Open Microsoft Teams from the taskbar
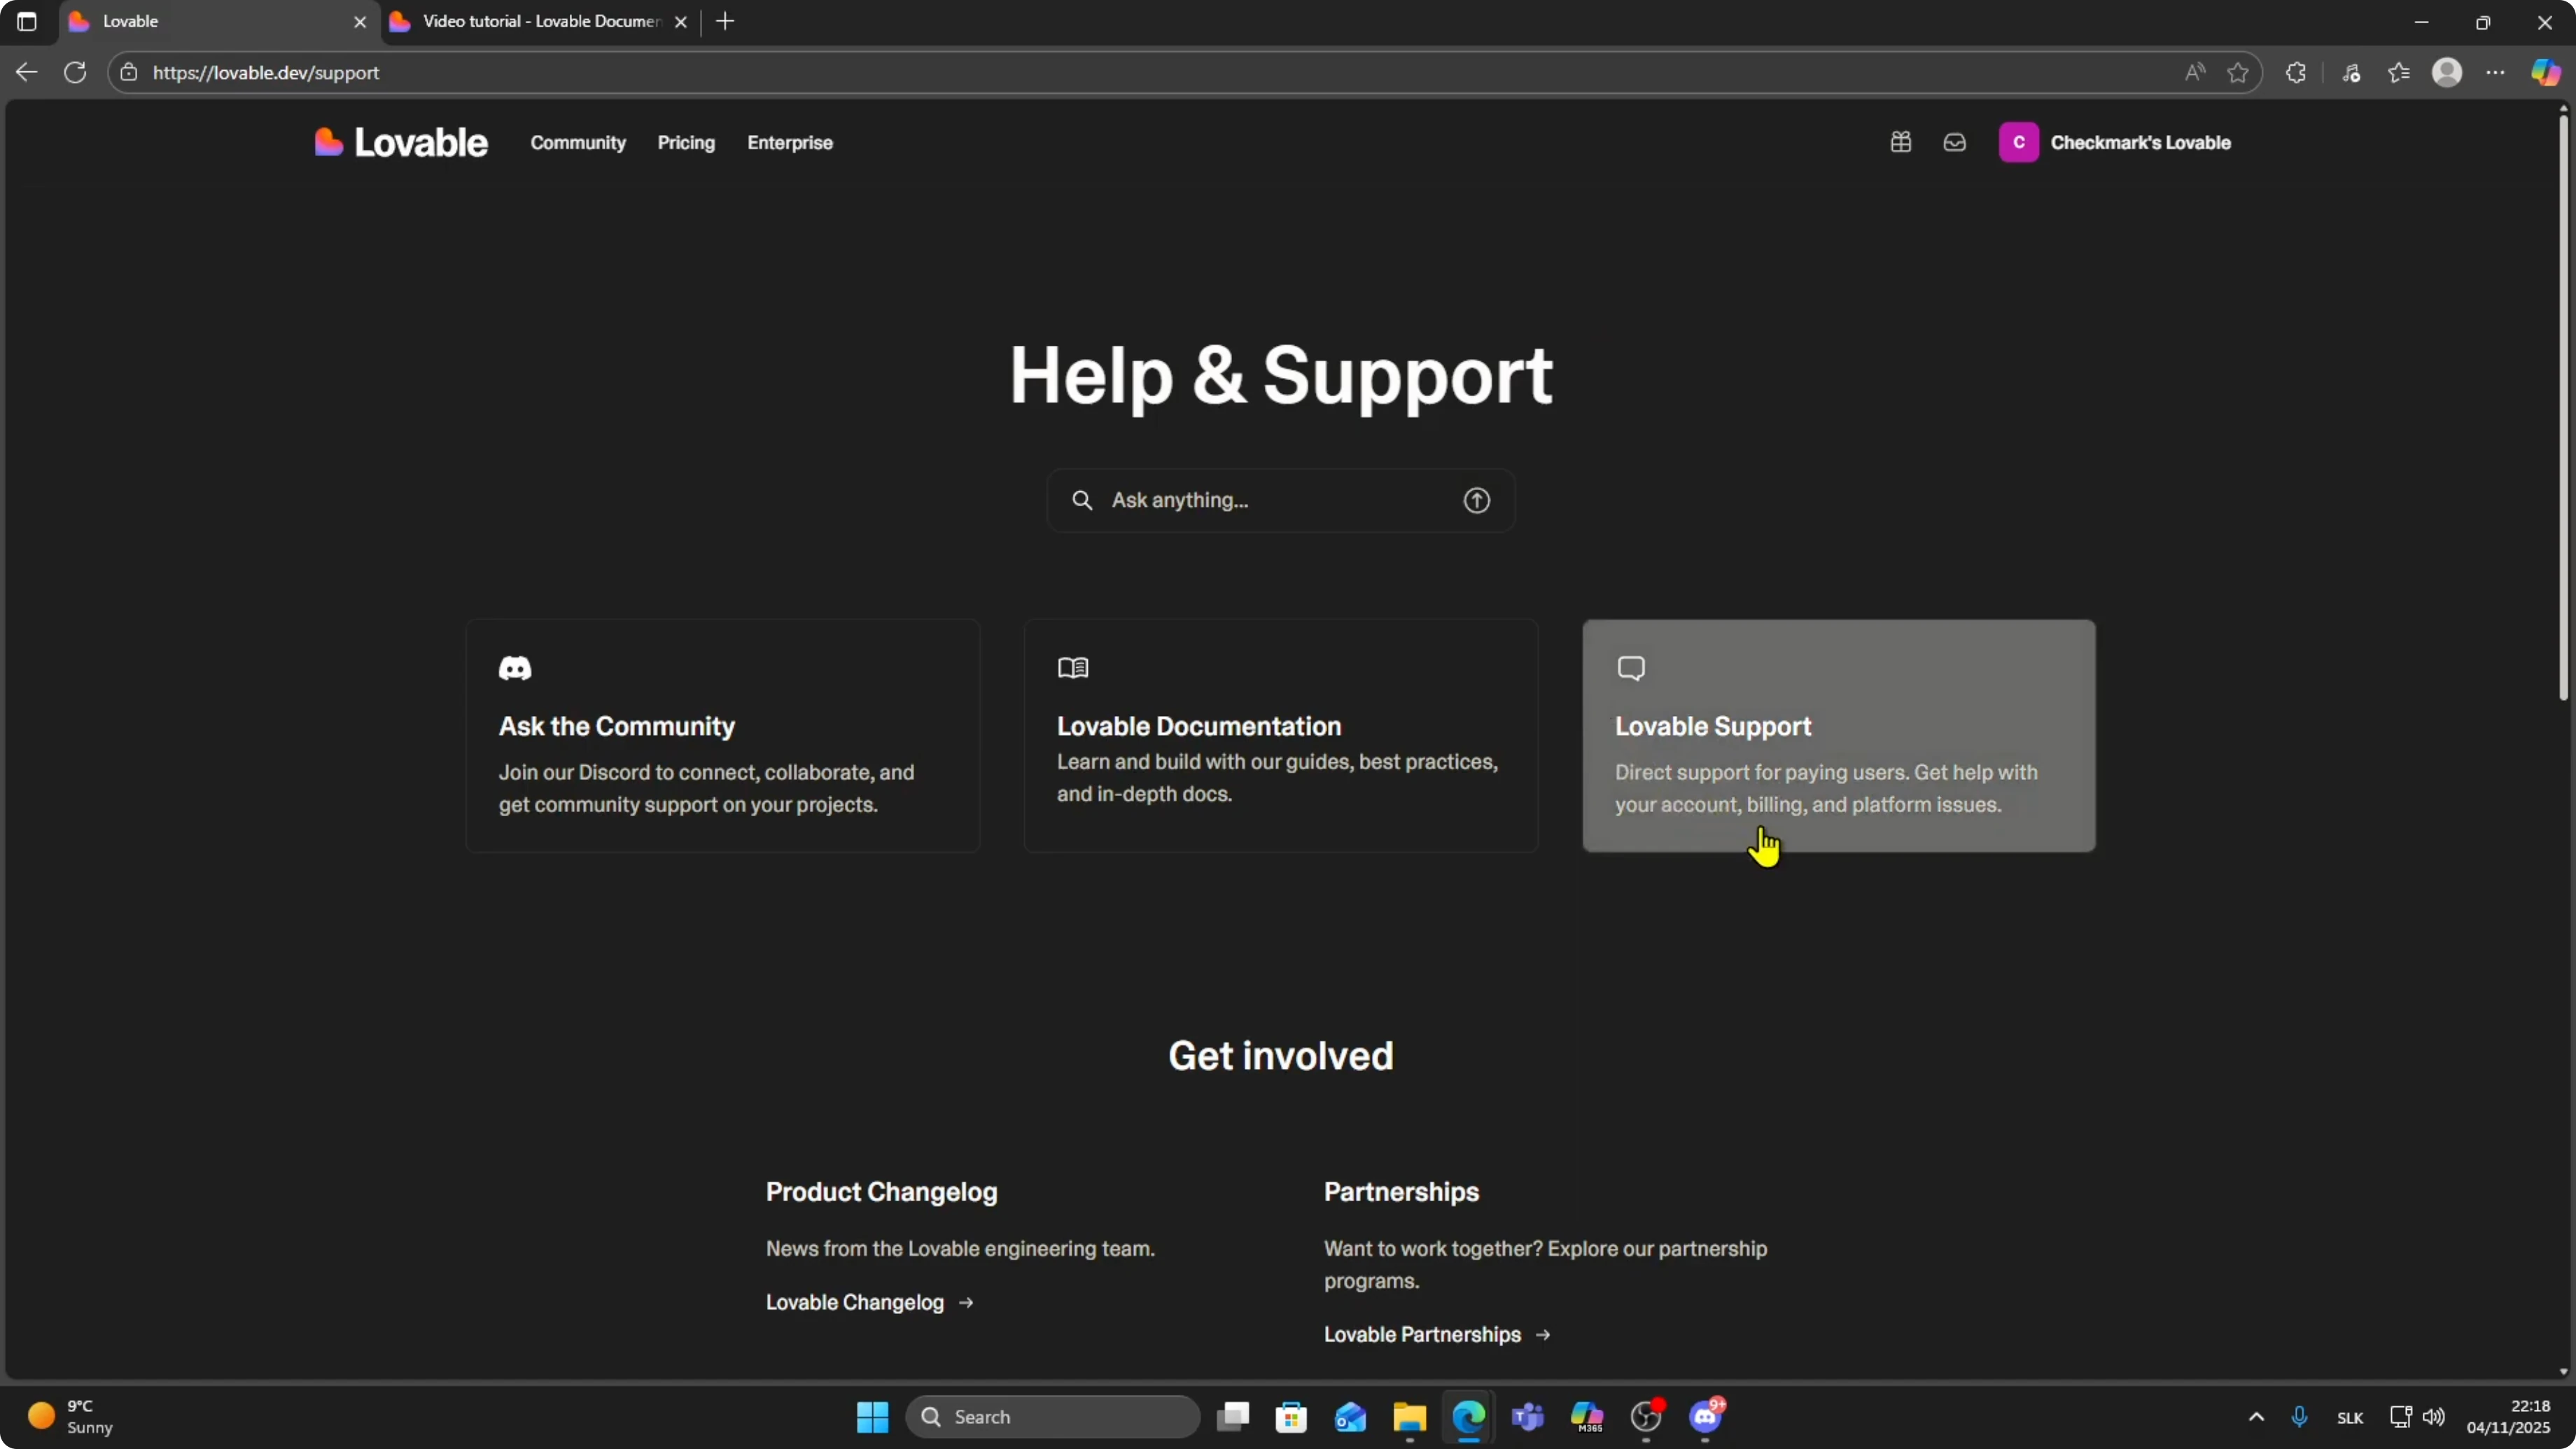This screenshot has width=2576, height=1449. tap(1528, 1416)
